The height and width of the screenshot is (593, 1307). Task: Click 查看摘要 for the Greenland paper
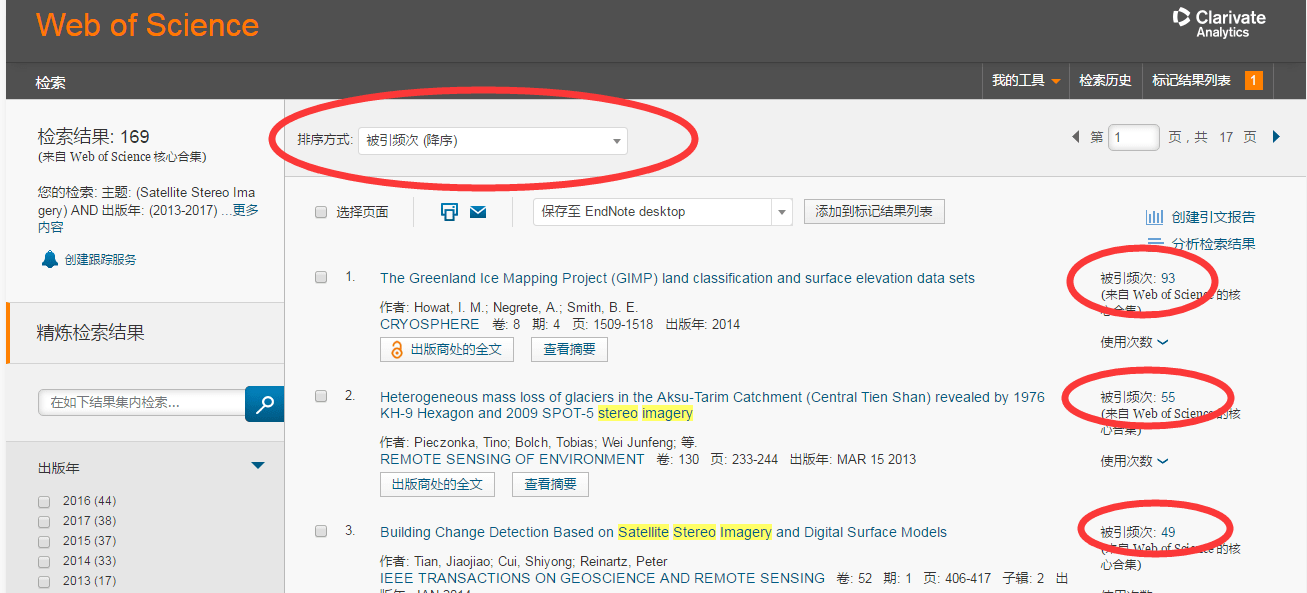(569, 350)
